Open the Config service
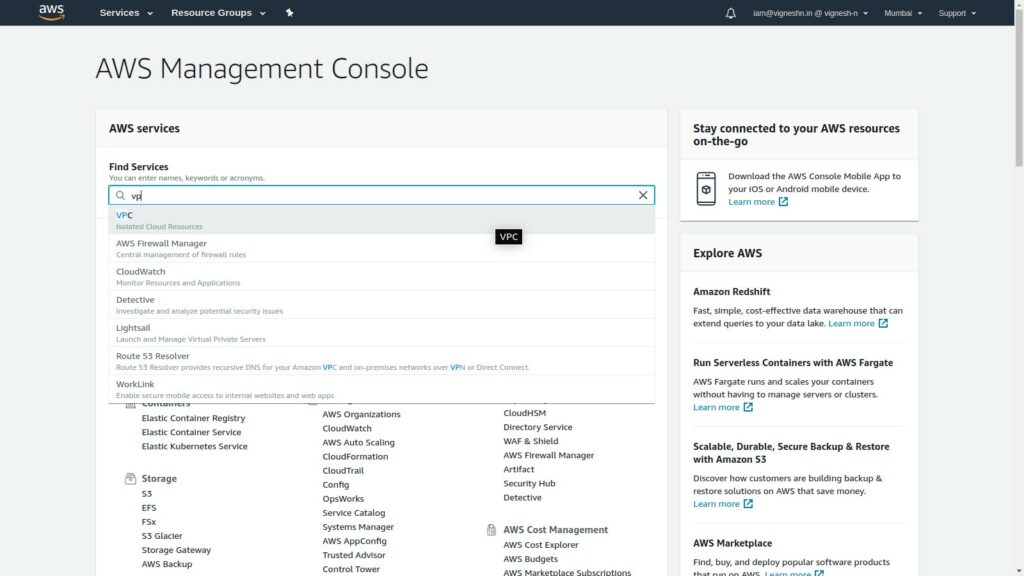 tap(336, 485)
